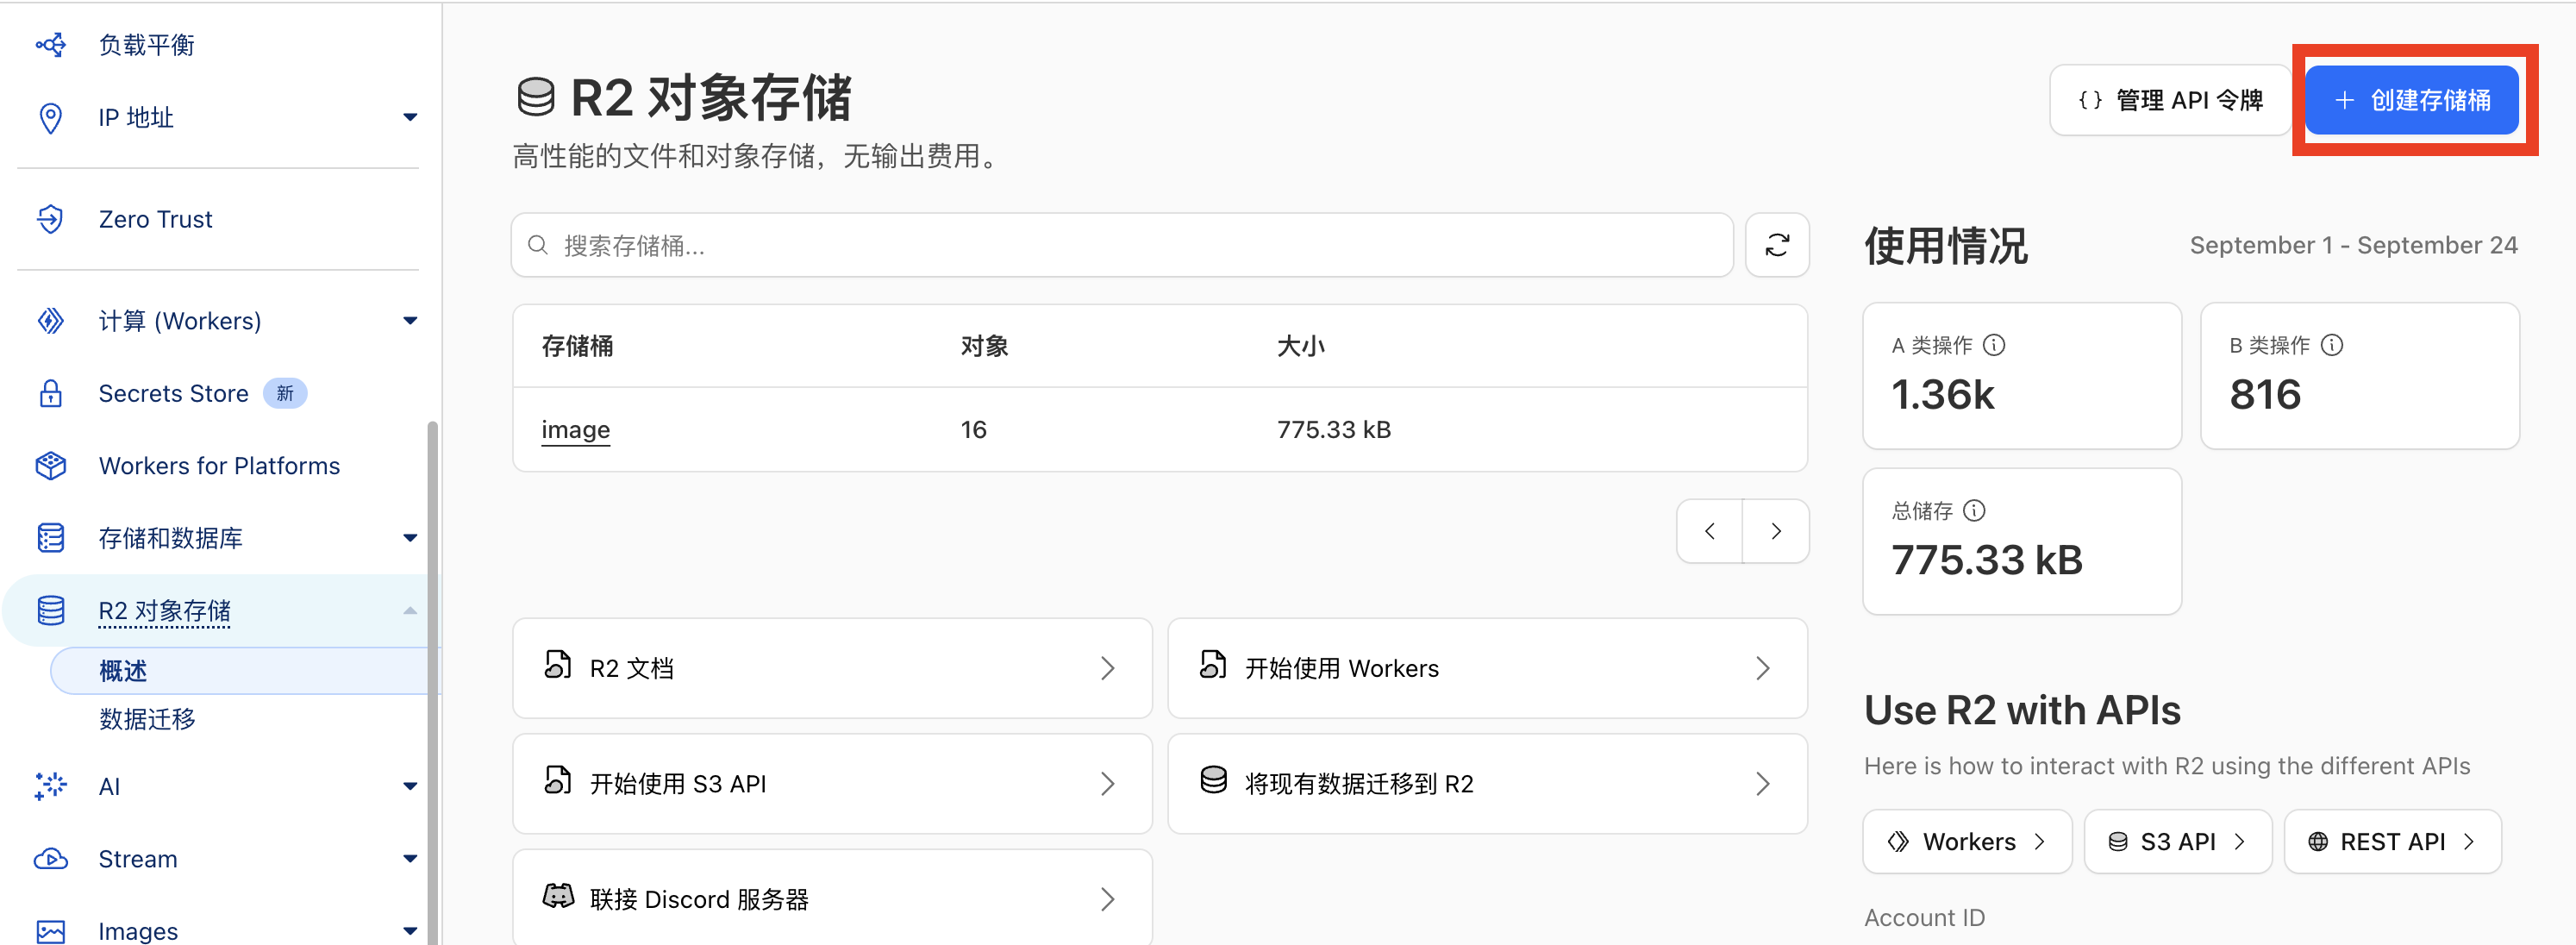The image size is (2576, 945).
Task: Click the info icon next to A 类操作
Action: click(x=1994, y=345)
